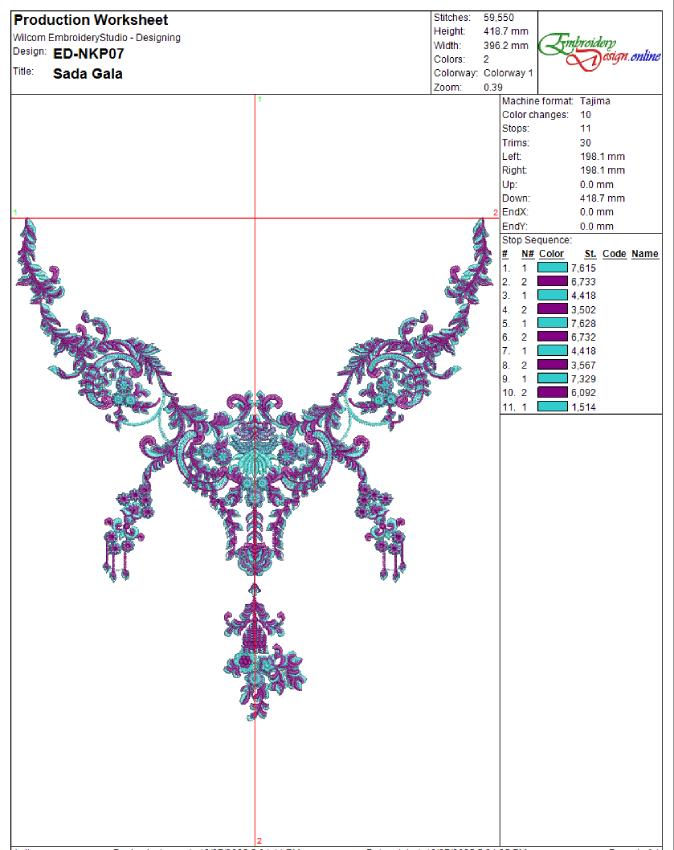Pick the cyan swatch in stop 11
The height and width of the screenshot is (850, 674).
pyautogui.click(x=552, y=408)
